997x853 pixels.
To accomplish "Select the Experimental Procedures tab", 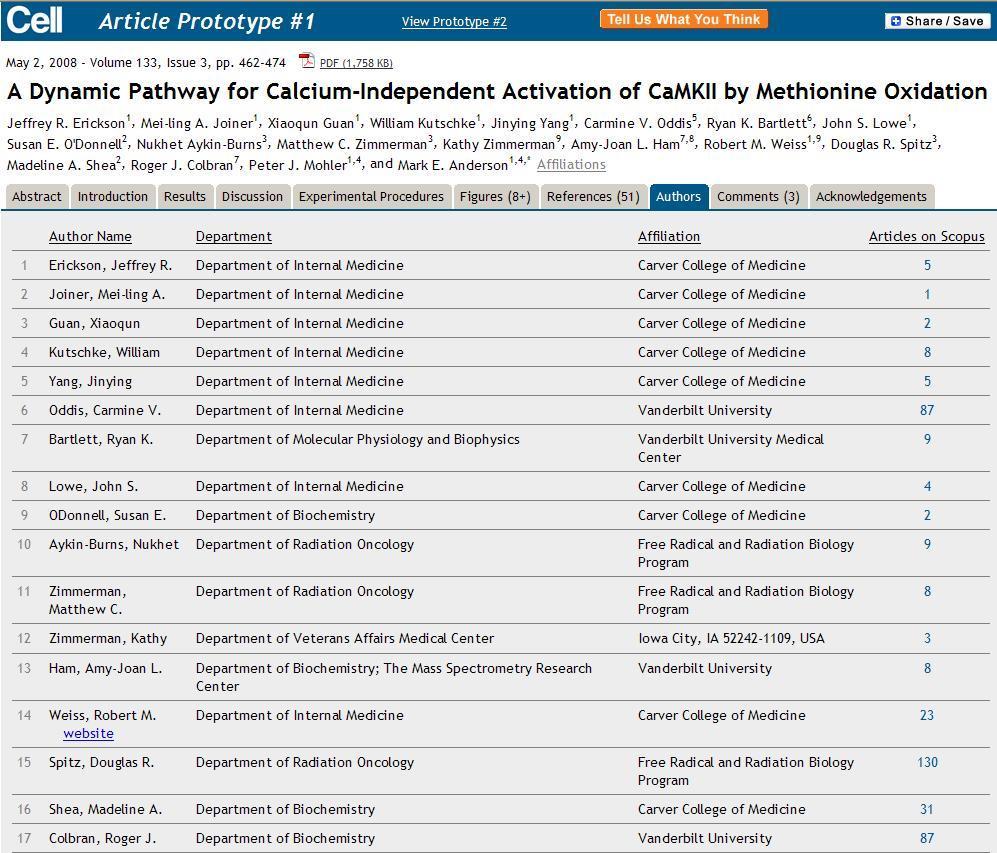I will coord(371,196).
